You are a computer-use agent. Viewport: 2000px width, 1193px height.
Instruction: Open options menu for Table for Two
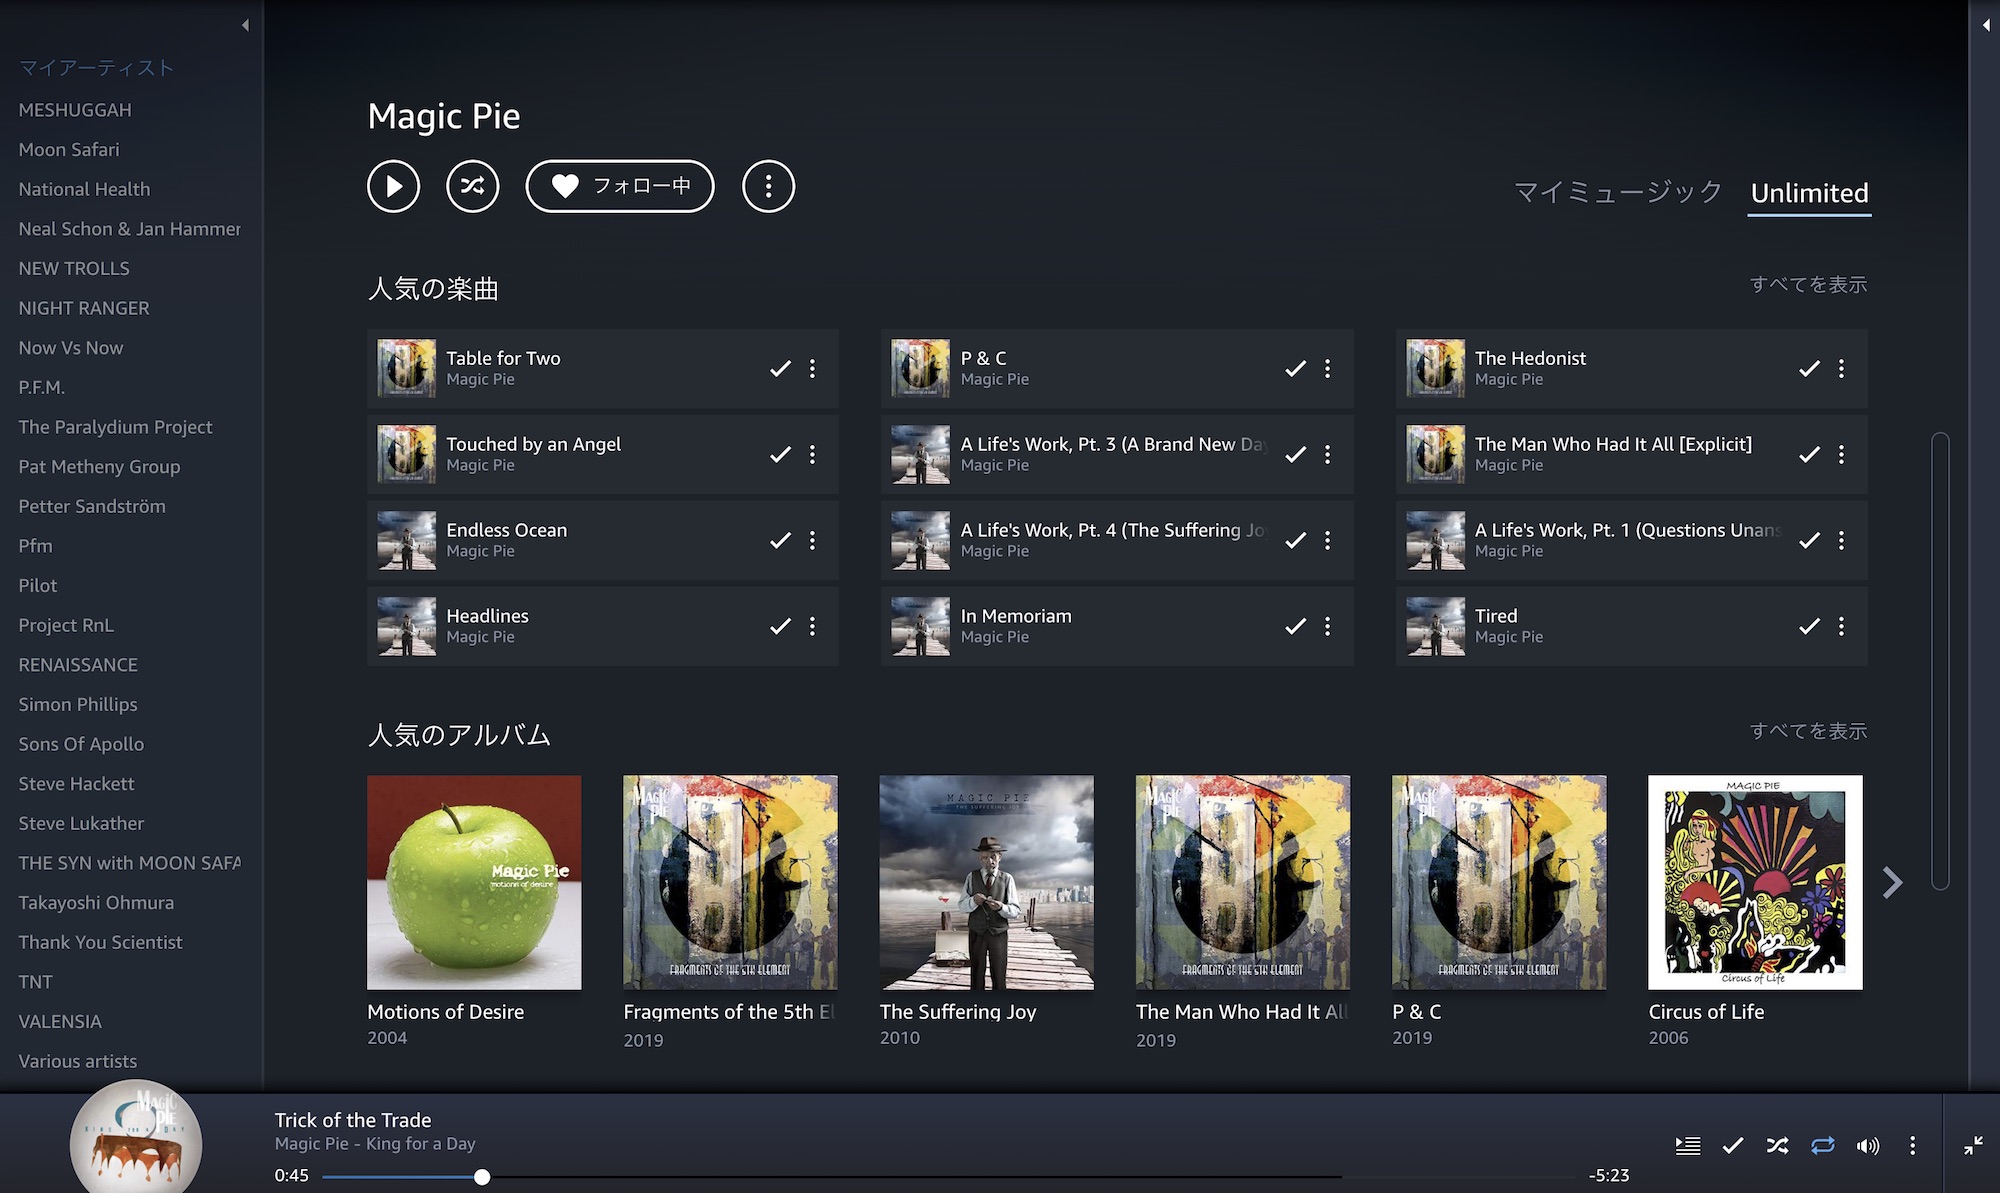pos(812,369)
